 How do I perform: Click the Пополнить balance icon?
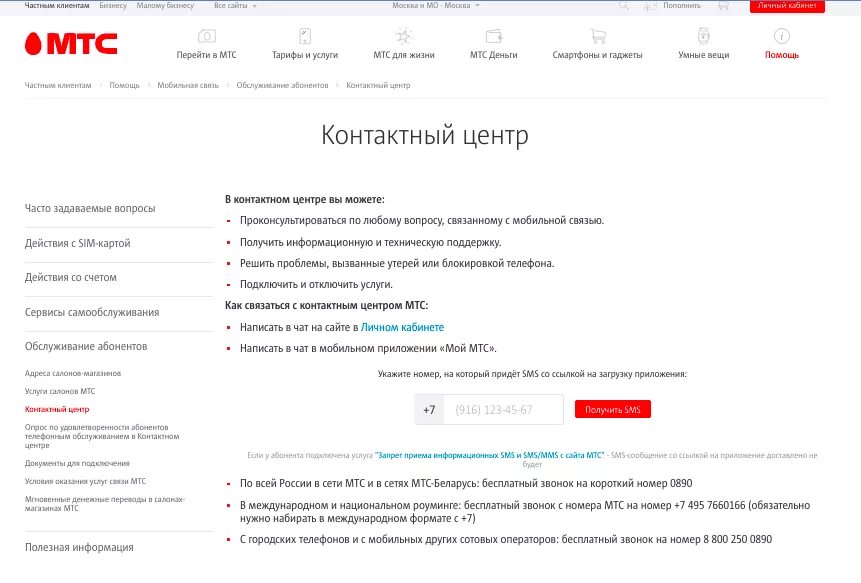tap(650, 6)
